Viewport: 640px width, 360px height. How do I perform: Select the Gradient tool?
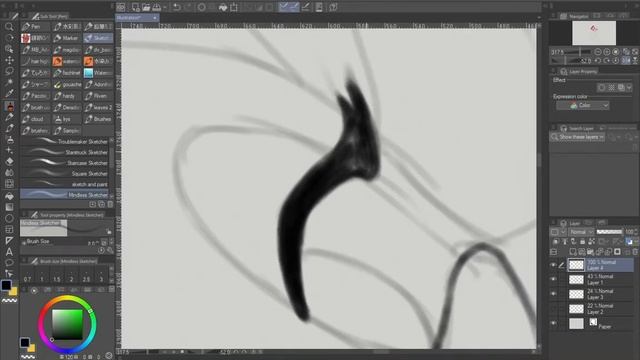[x=9, y=207]
